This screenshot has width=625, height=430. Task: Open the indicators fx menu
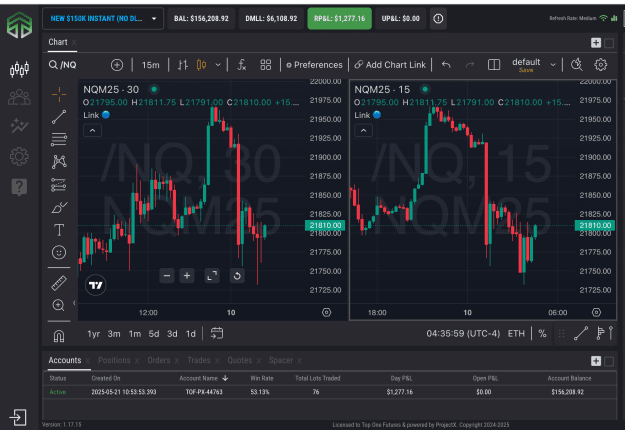pos(242,65)
